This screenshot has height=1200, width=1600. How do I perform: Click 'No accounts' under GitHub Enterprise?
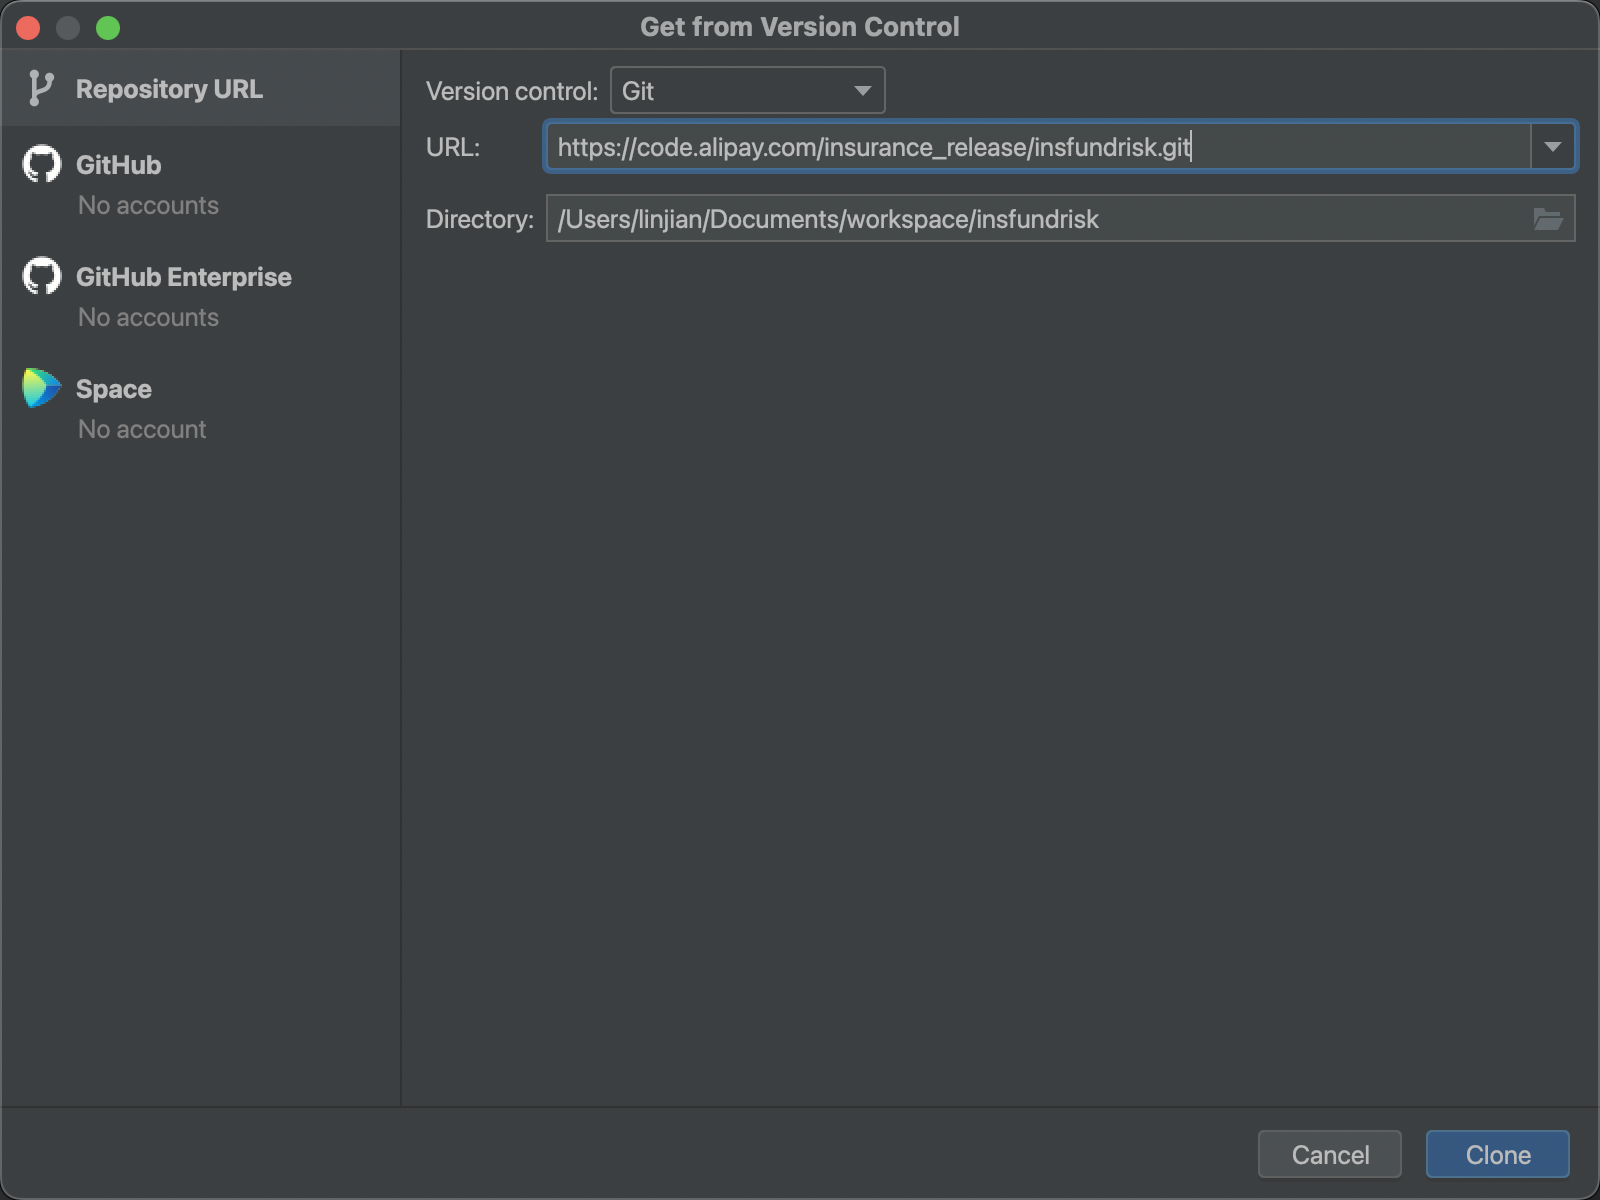(x=148, y=317)
